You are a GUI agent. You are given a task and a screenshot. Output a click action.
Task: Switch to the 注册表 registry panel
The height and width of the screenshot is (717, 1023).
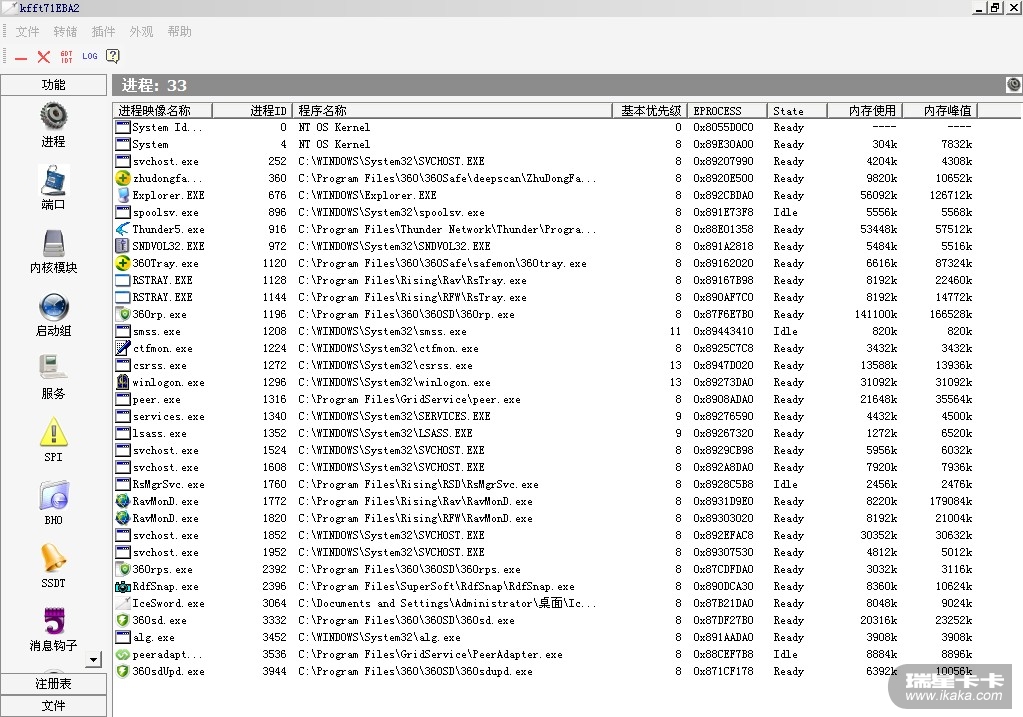tap(53, 684)
